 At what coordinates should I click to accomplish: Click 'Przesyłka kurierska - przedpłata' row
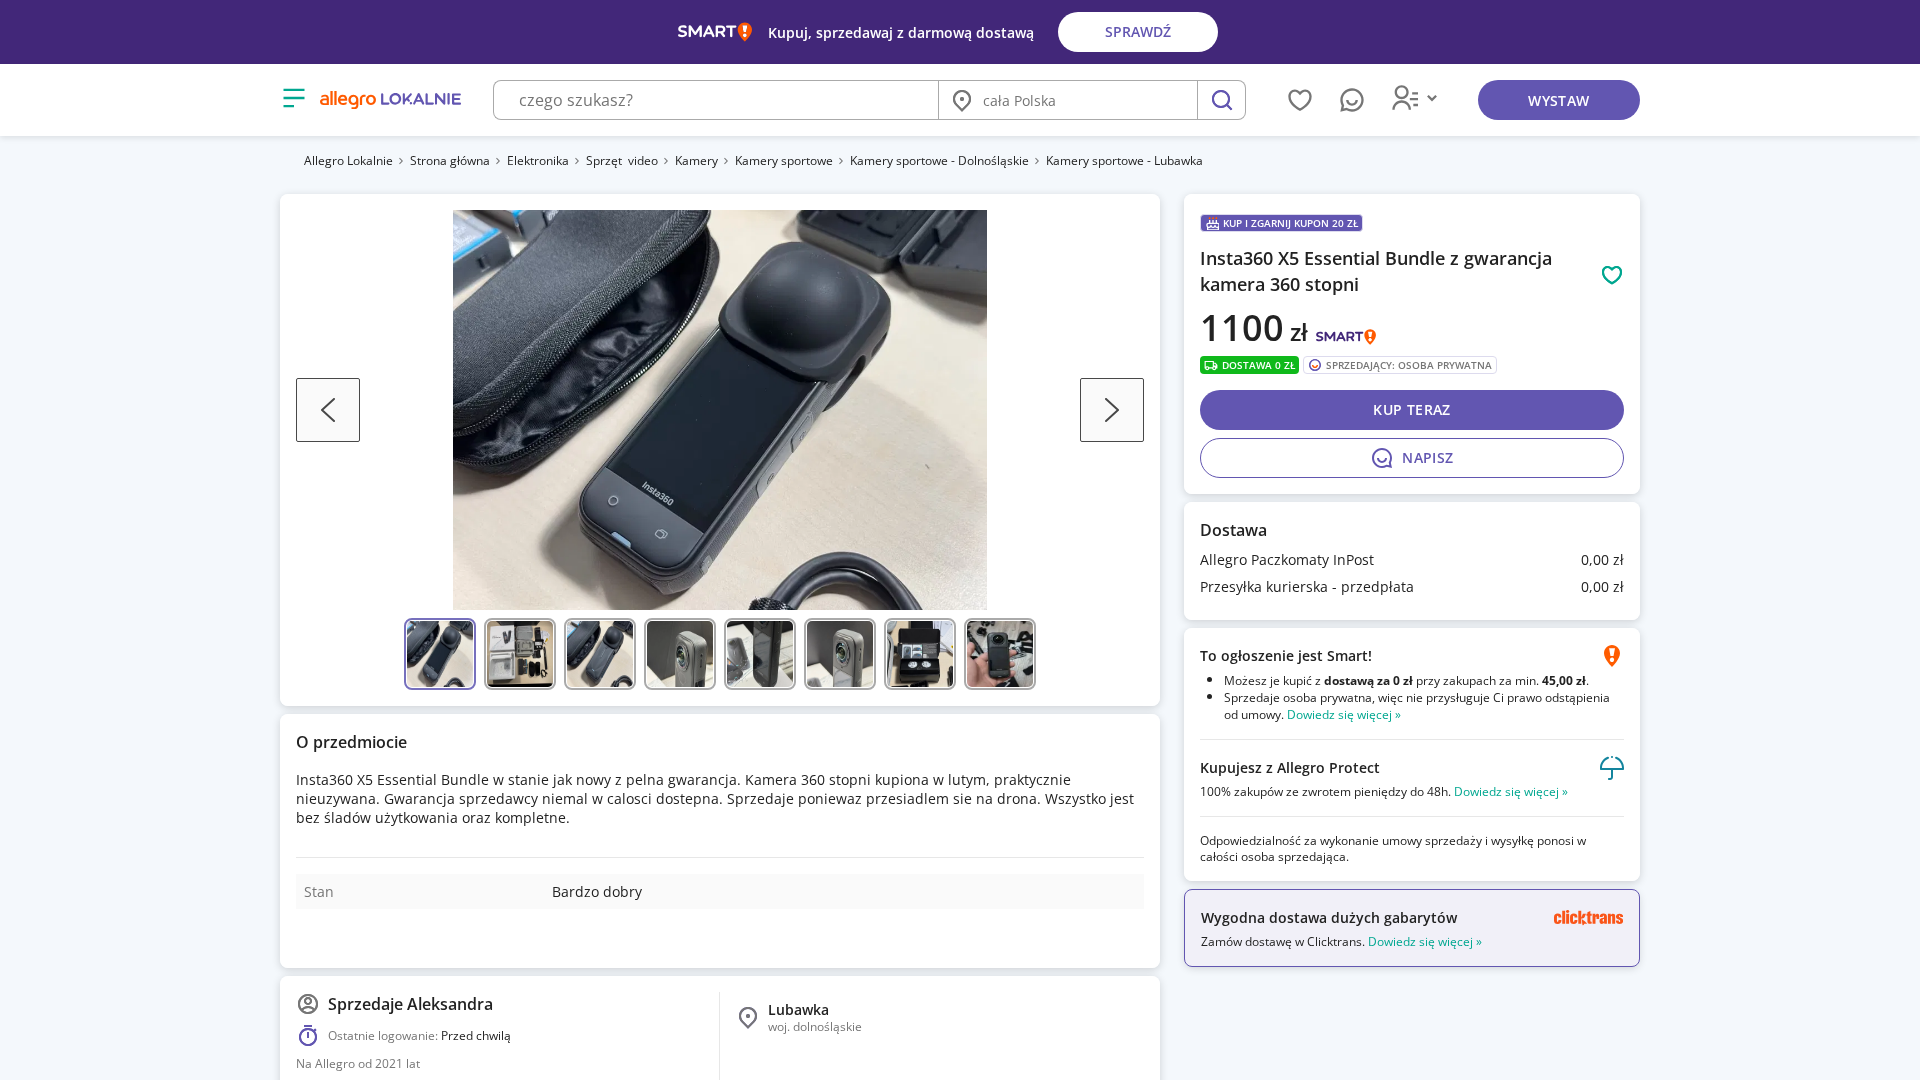[x=1412, y=587]
